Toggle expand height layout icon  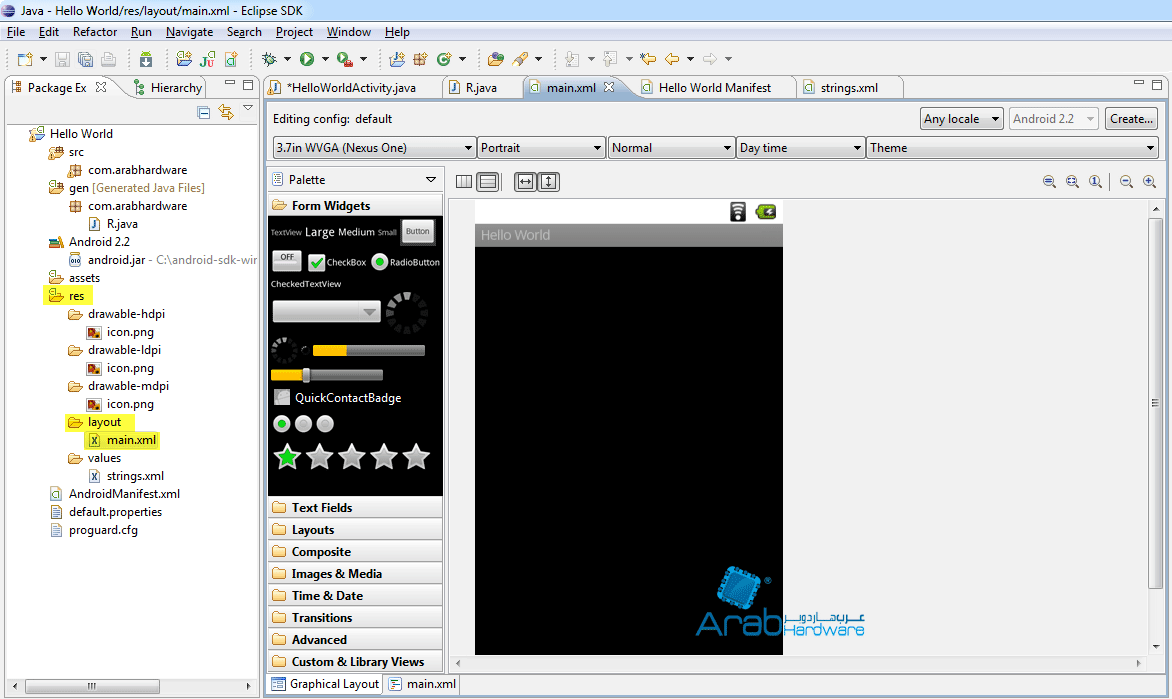pos(549,182)
